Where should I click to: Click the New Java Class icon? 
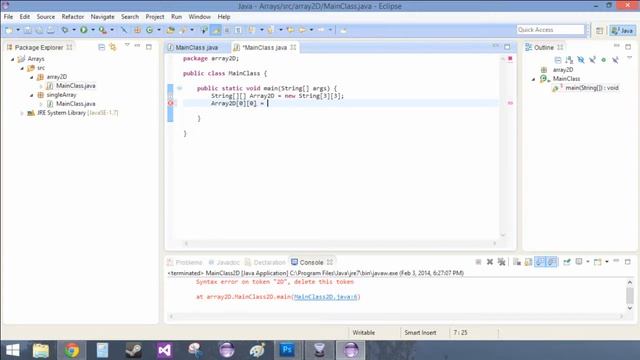click(150, 30)
